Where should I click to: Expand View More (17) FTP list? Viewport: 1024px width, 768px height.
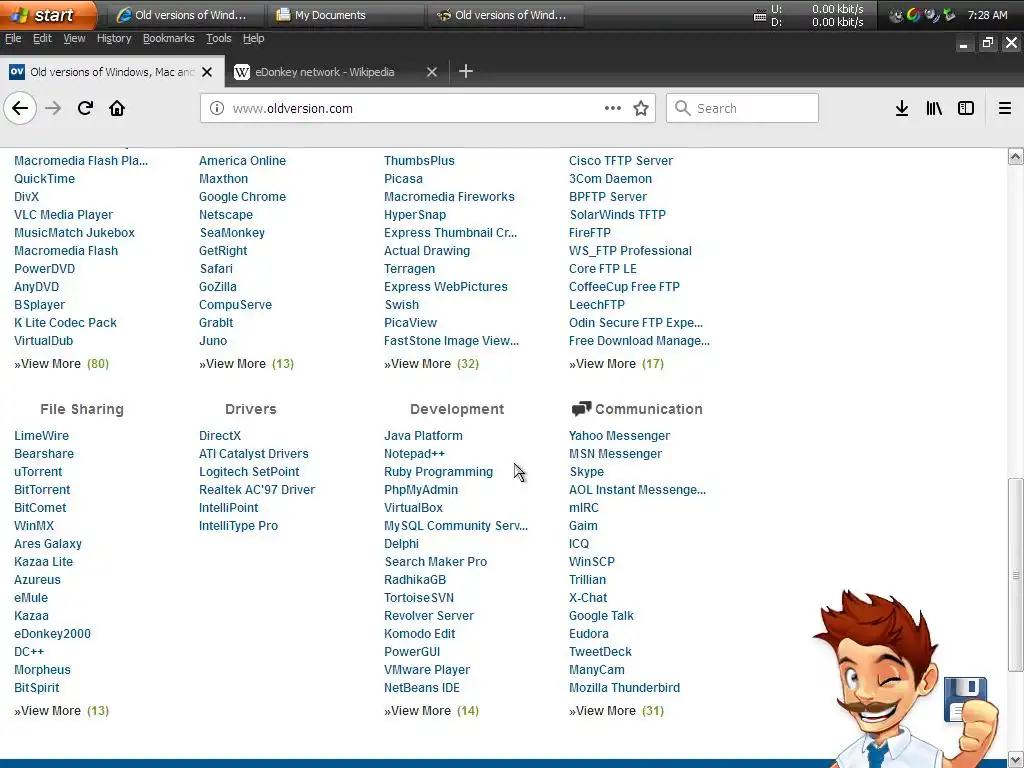pos(616,364)
